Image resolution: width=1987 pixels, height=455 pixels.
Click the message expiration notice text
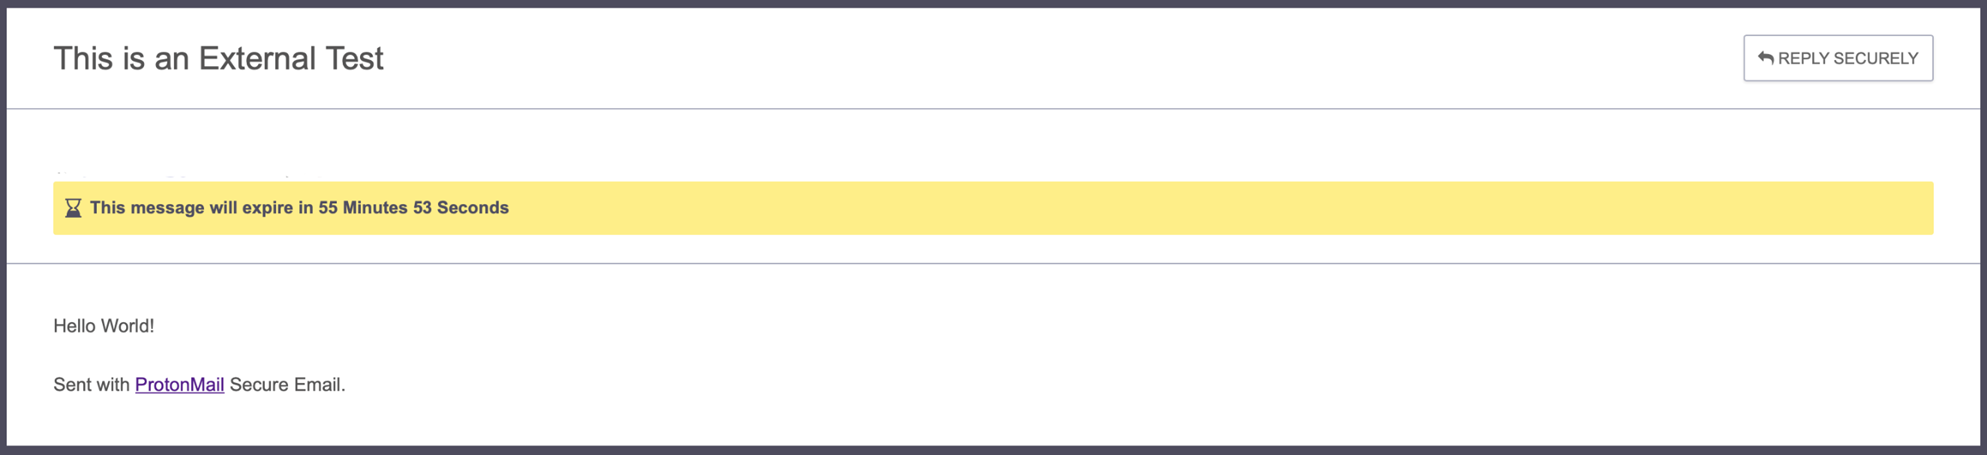coord(299,208)
